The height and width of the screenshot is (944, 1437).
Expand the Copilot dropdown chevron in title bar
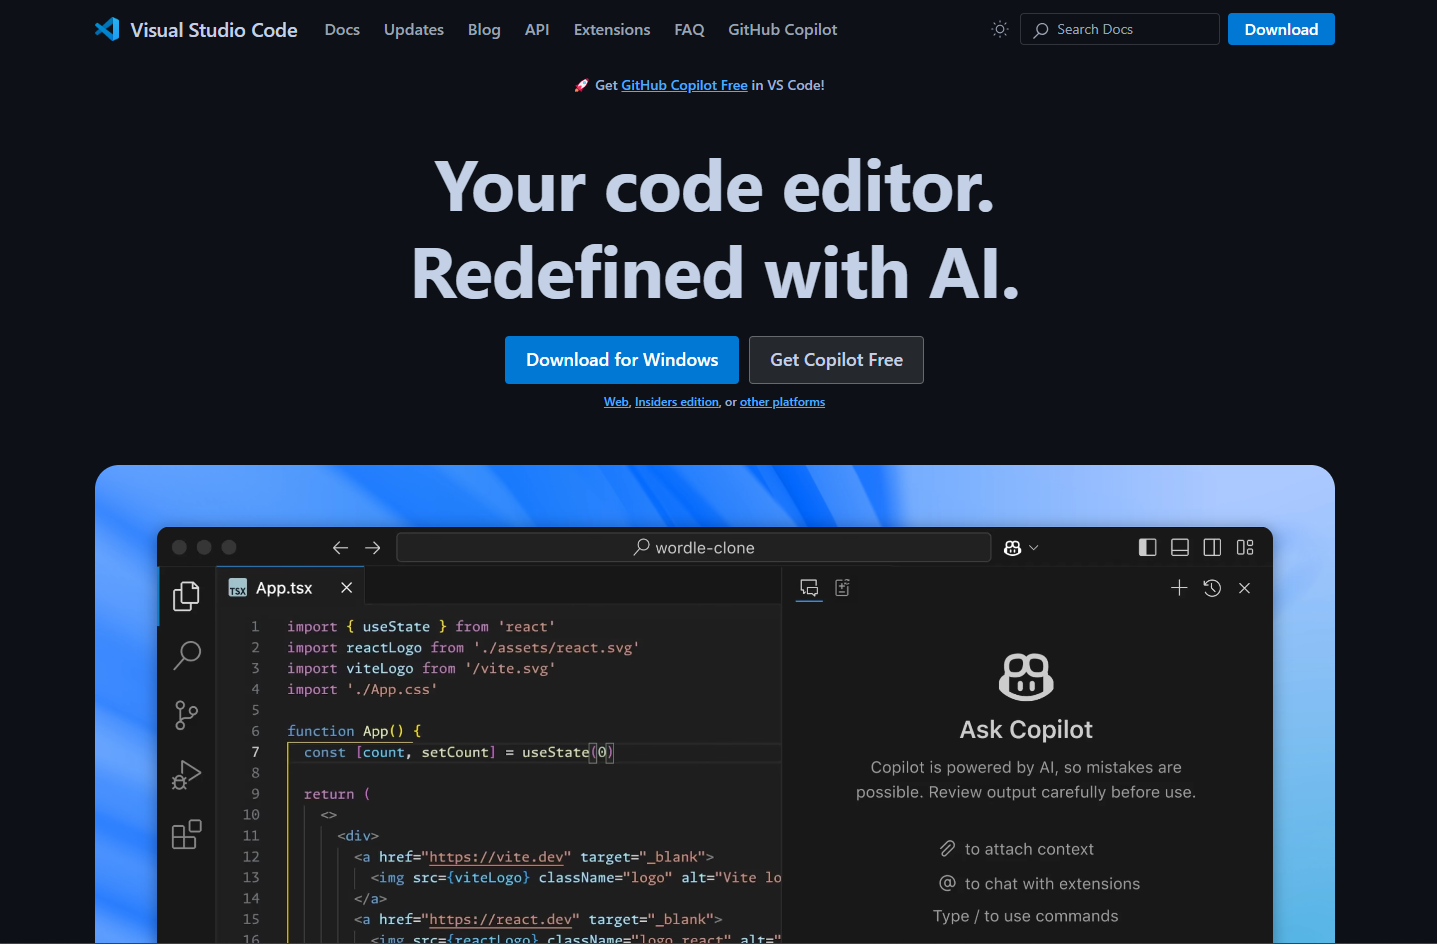1034,548
